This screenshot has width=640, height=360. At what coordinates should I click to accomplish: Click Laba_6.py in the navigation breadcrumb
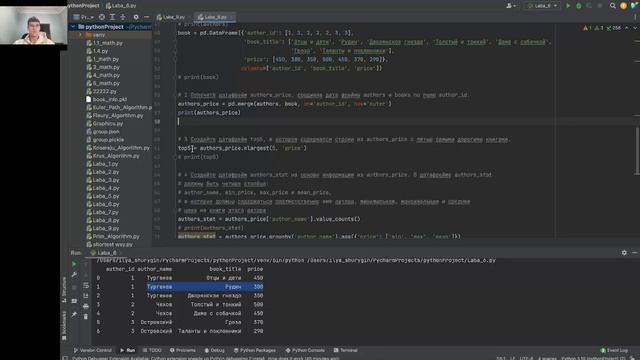[121, 6]
